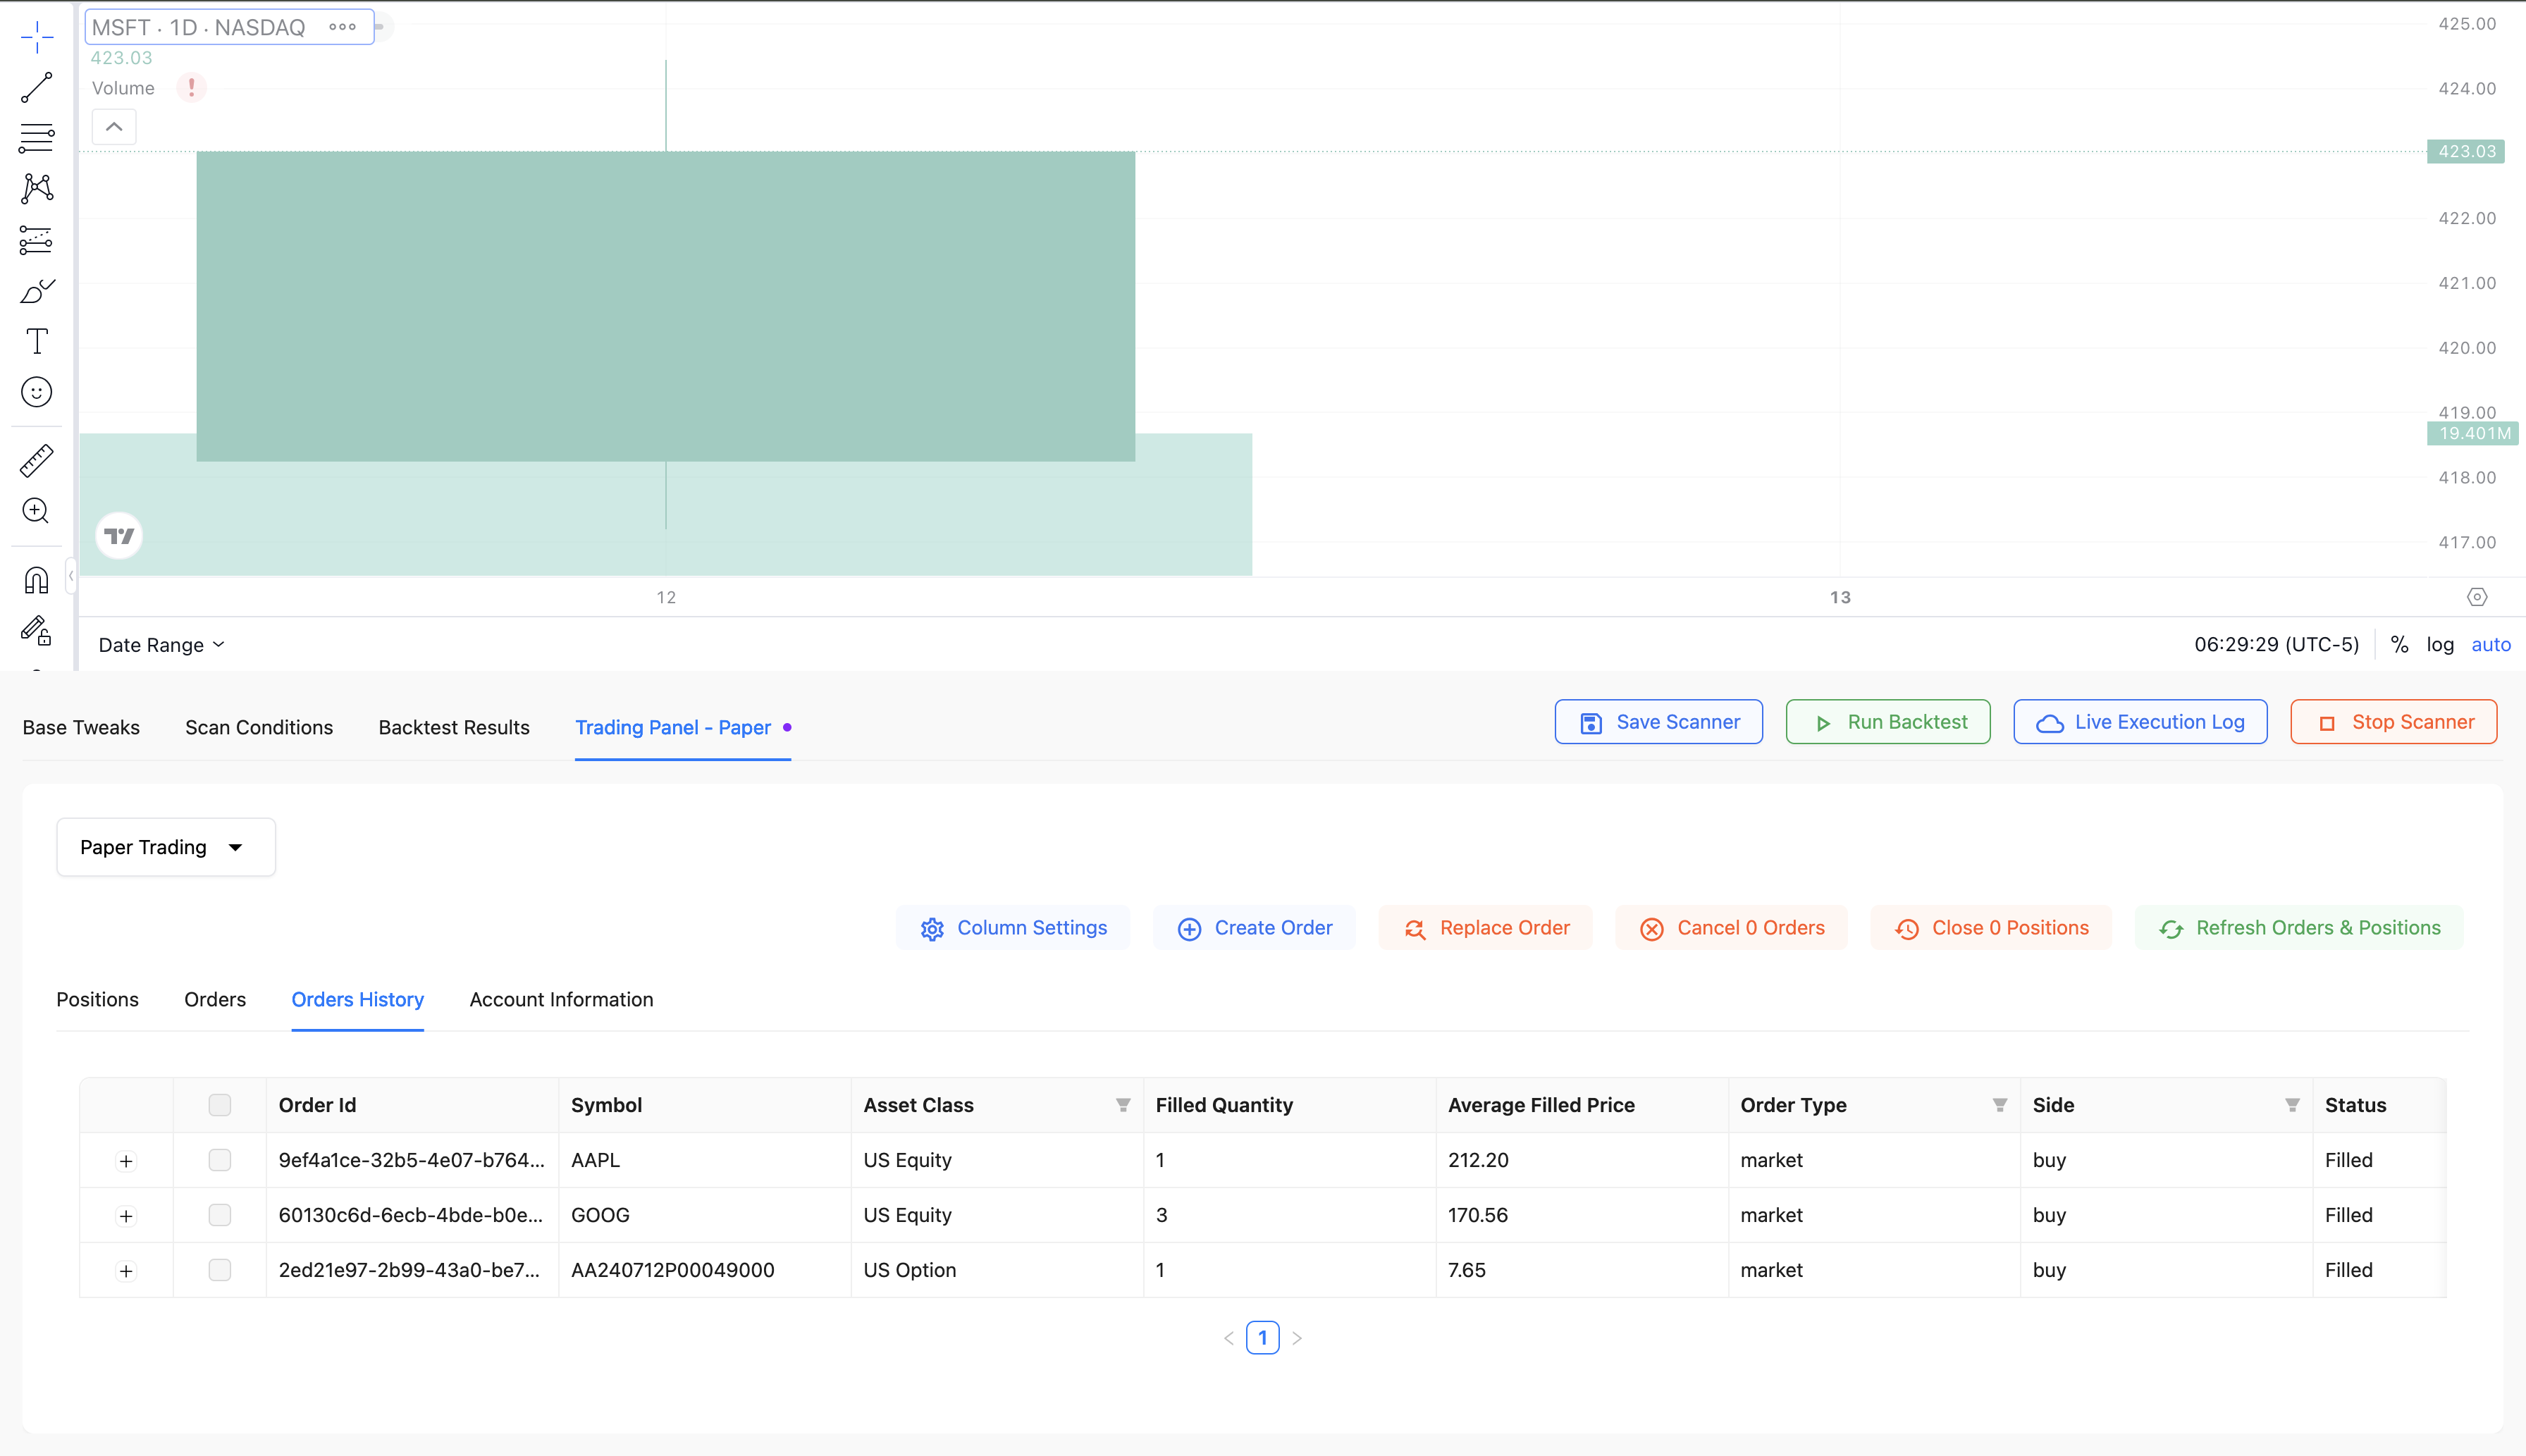The image size is (2526, 1456).
Task: Go to next page of orders
Action: point(1297,1338)
